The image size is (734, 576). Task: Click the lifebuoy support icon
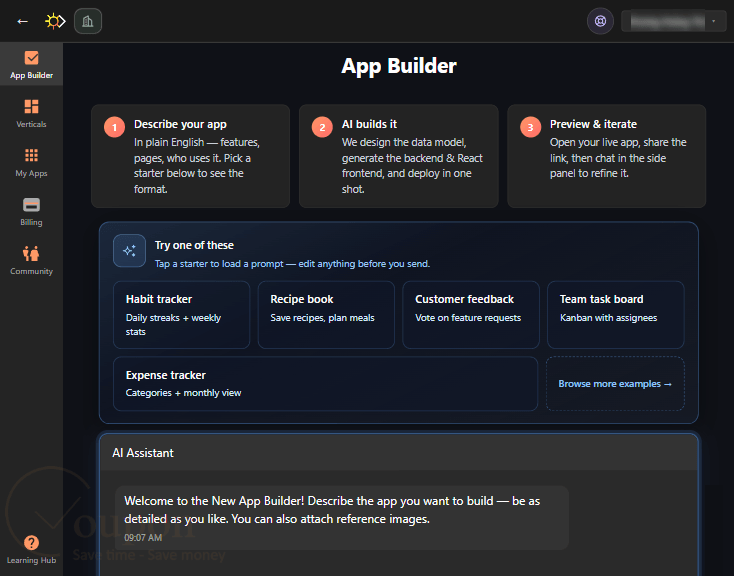coord(600,21)
